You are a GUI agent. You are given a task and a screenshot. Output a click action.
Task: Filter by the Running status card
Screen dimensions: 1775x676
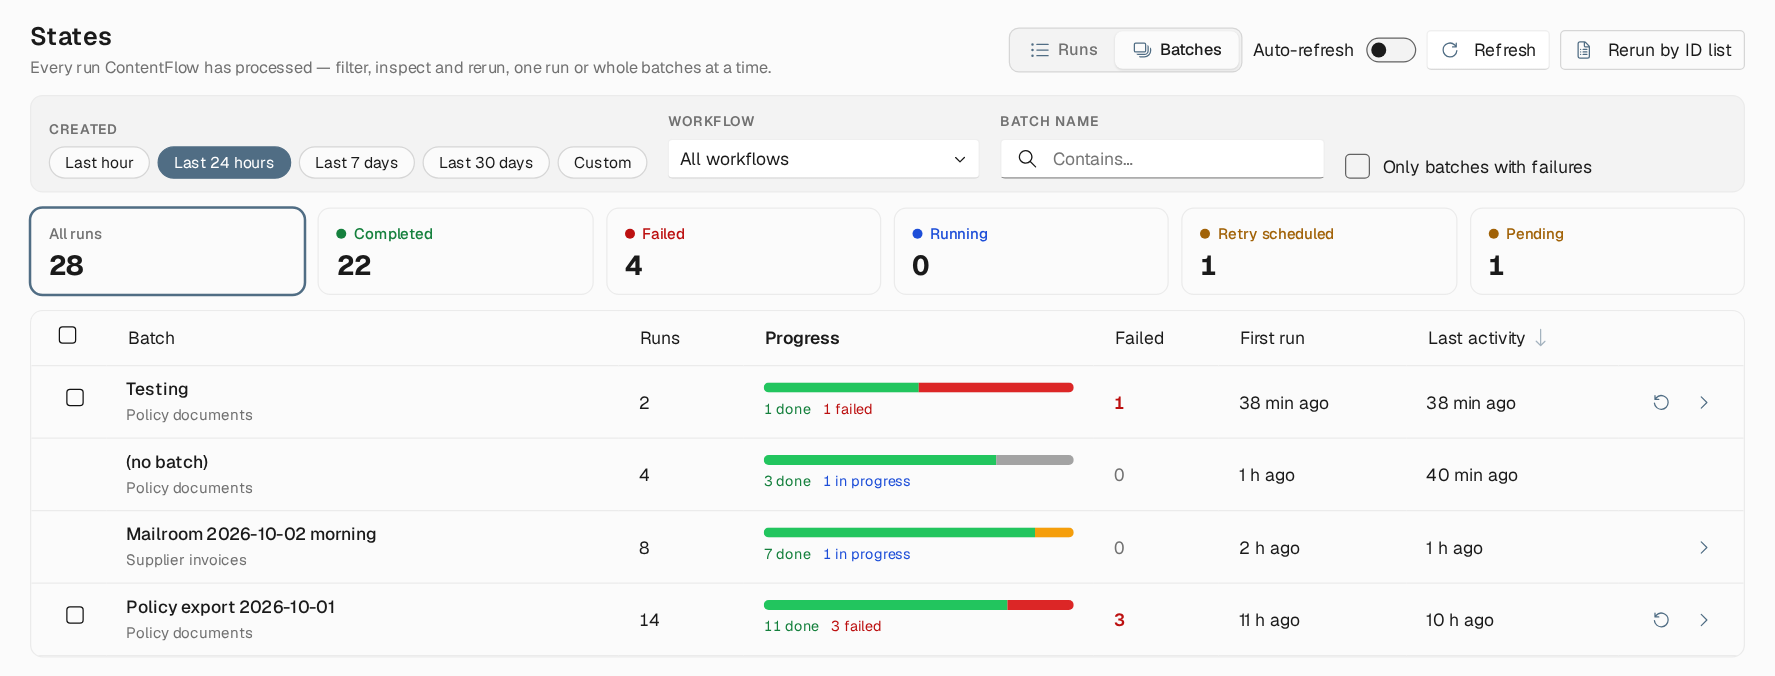1031,251
